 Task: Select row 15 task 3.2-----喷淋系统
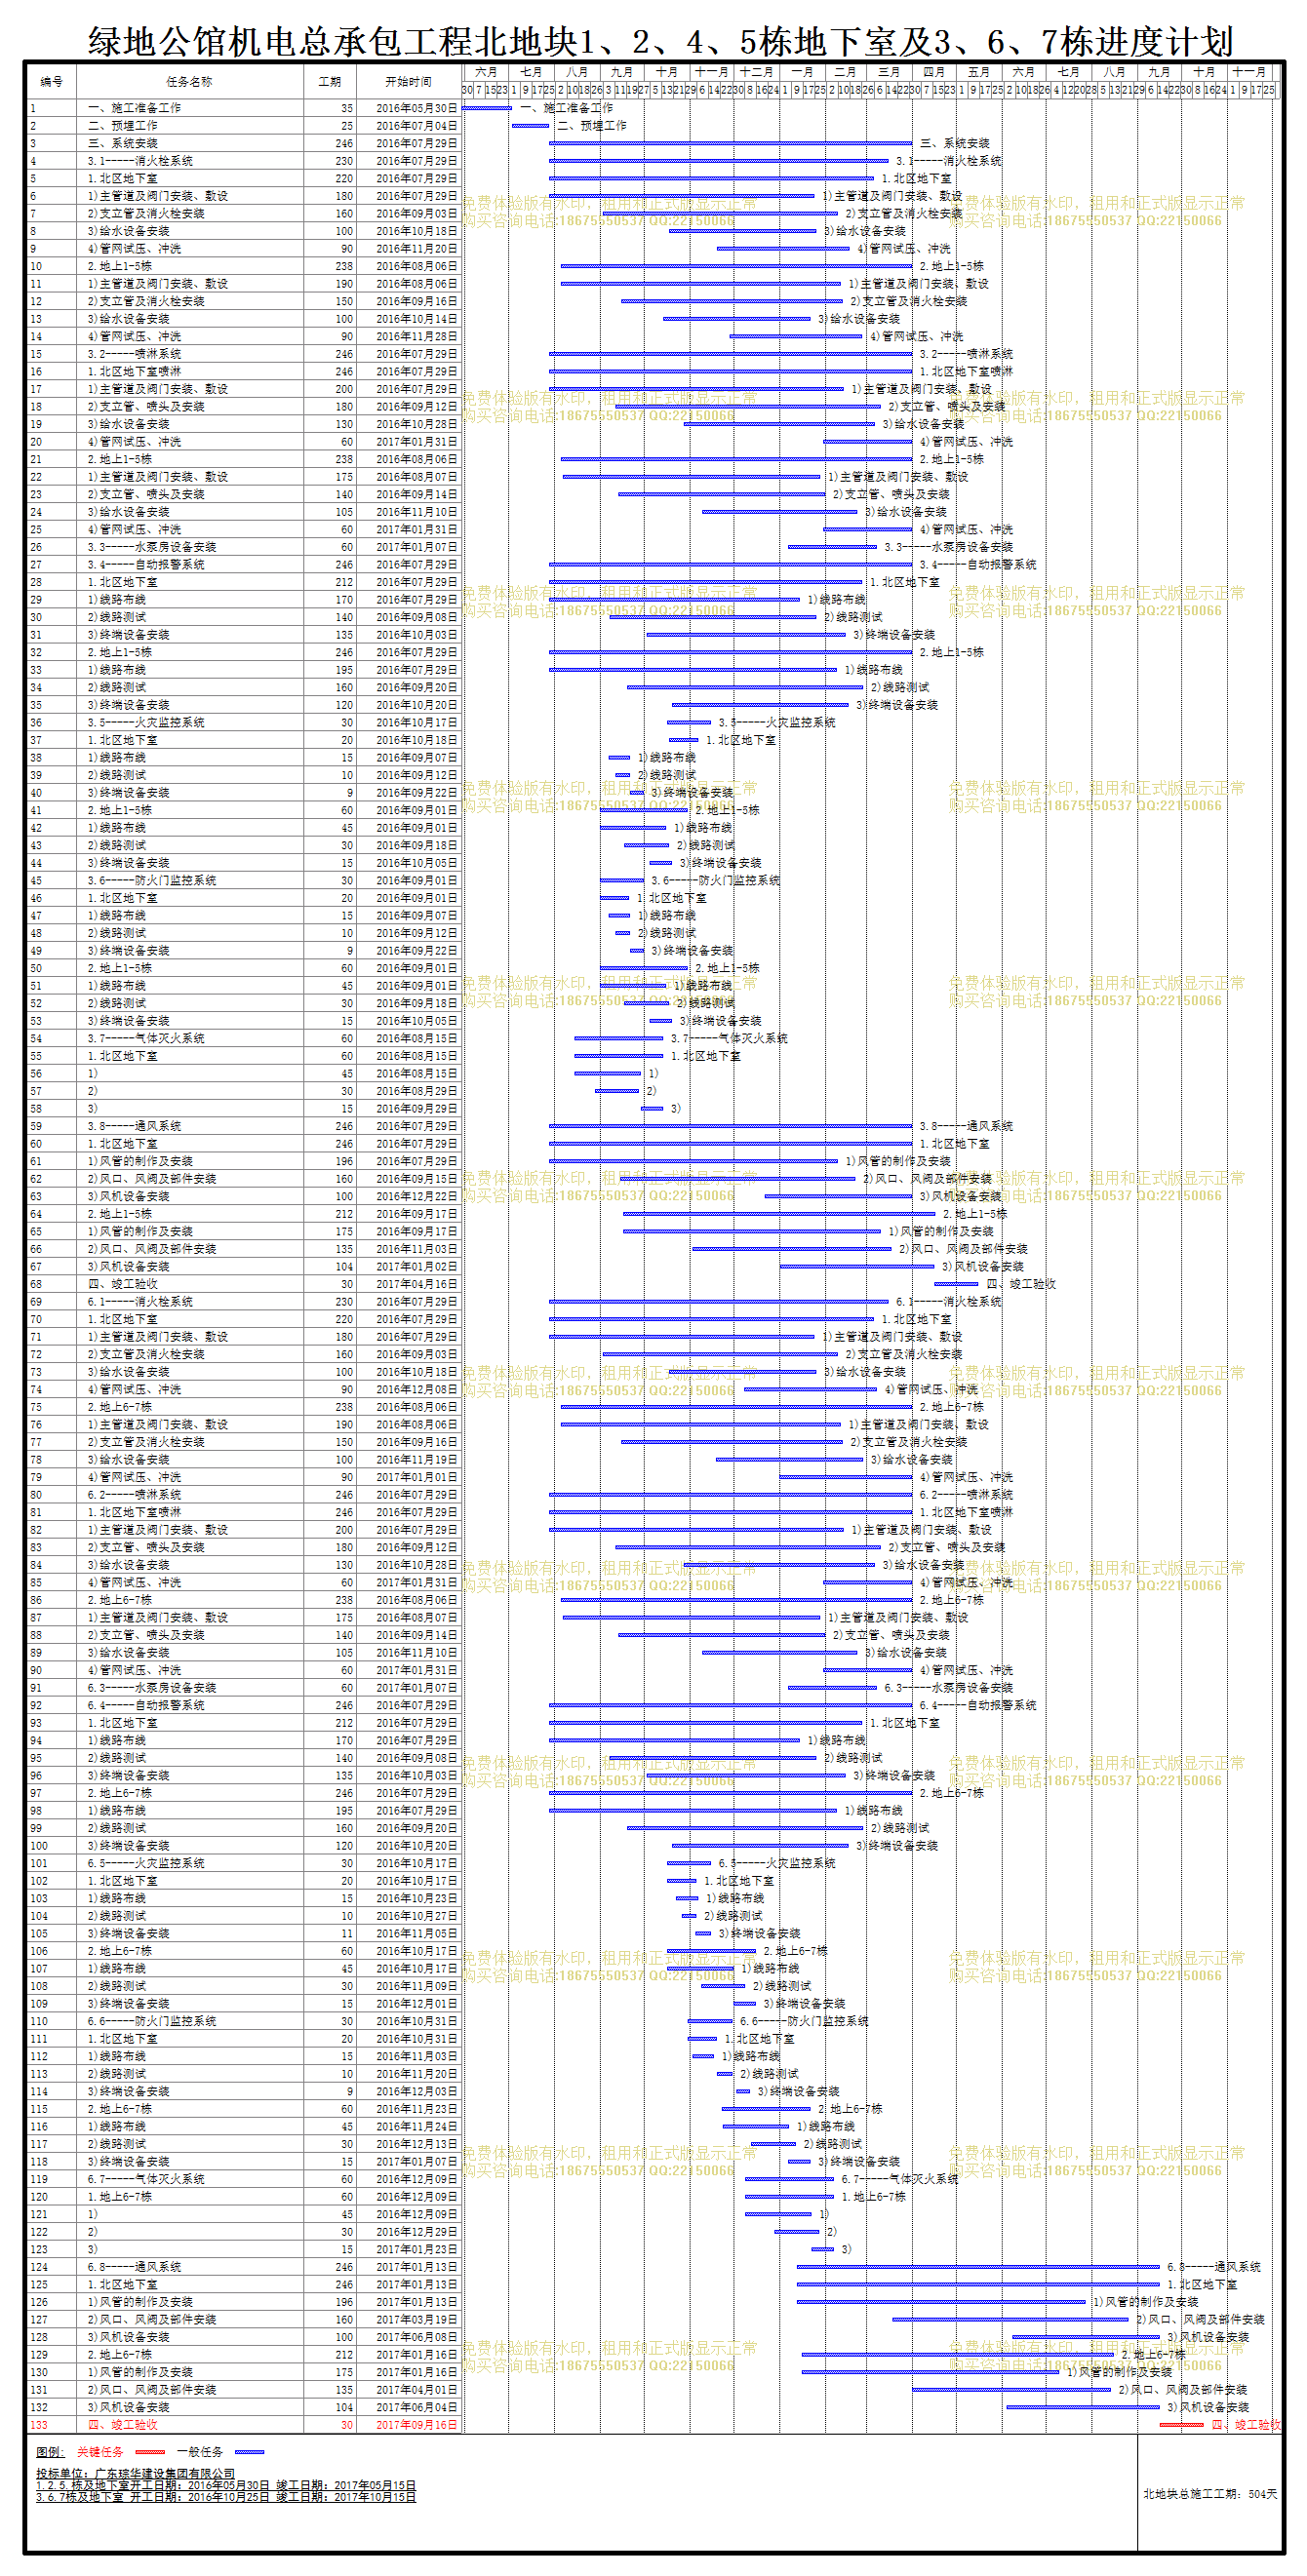[135, 354]
